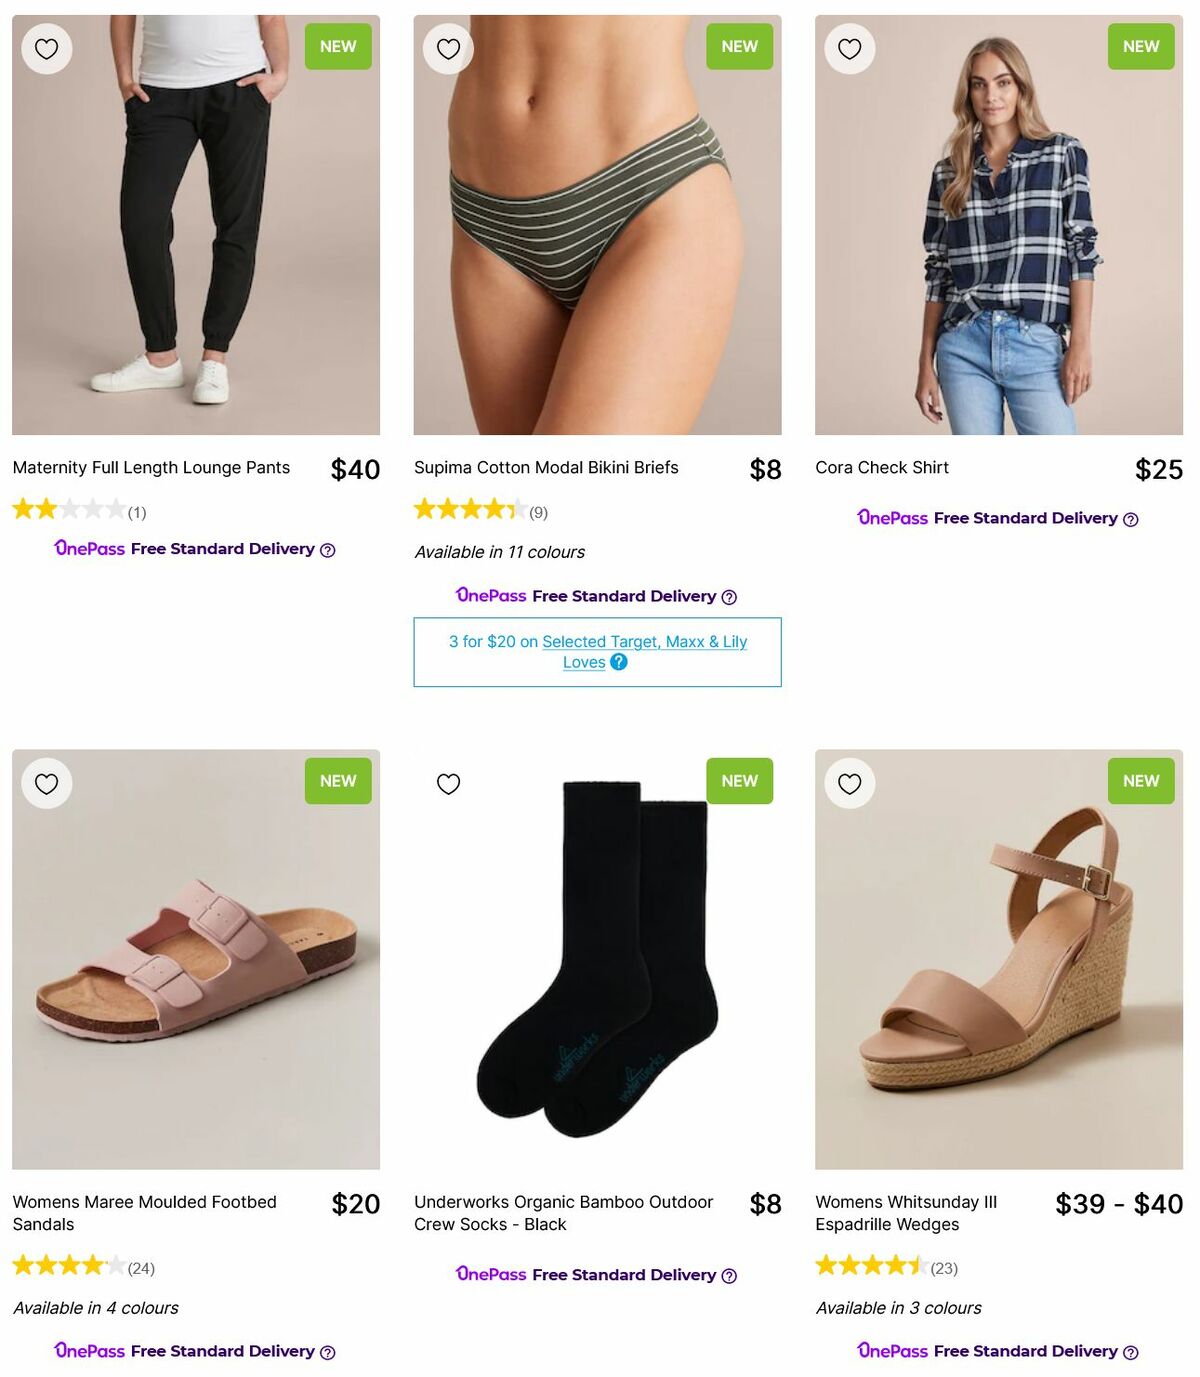View 3 colour choices for the wedges
The width and height of the screenshot is (1200, 1377).
point(899,1307)
